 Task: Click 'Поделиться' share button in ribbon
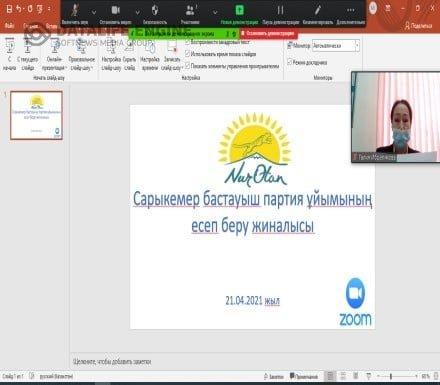click(419, 26)
